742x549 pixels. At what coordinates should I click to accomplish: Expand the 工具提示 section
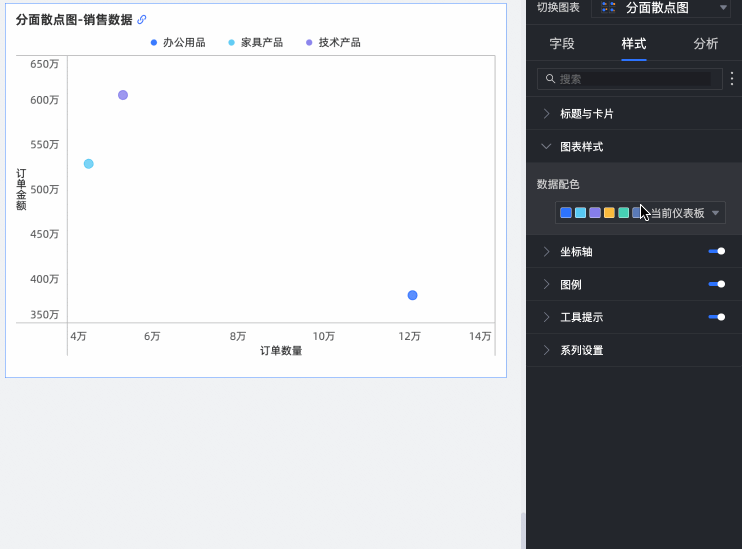(547, 317)
